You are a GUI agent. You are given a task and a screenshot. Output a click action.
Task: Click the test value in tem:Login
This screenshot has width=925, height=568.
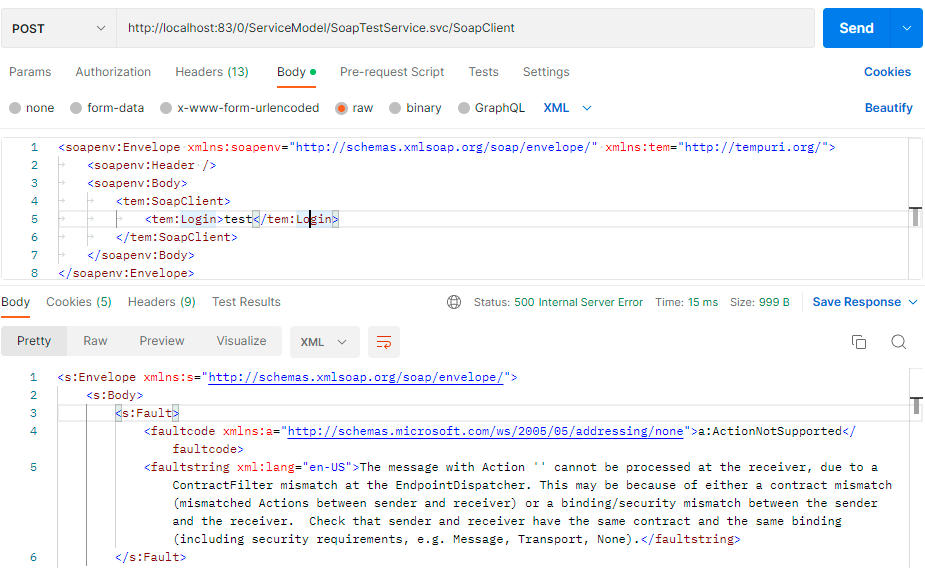click(x=238, y=219)
